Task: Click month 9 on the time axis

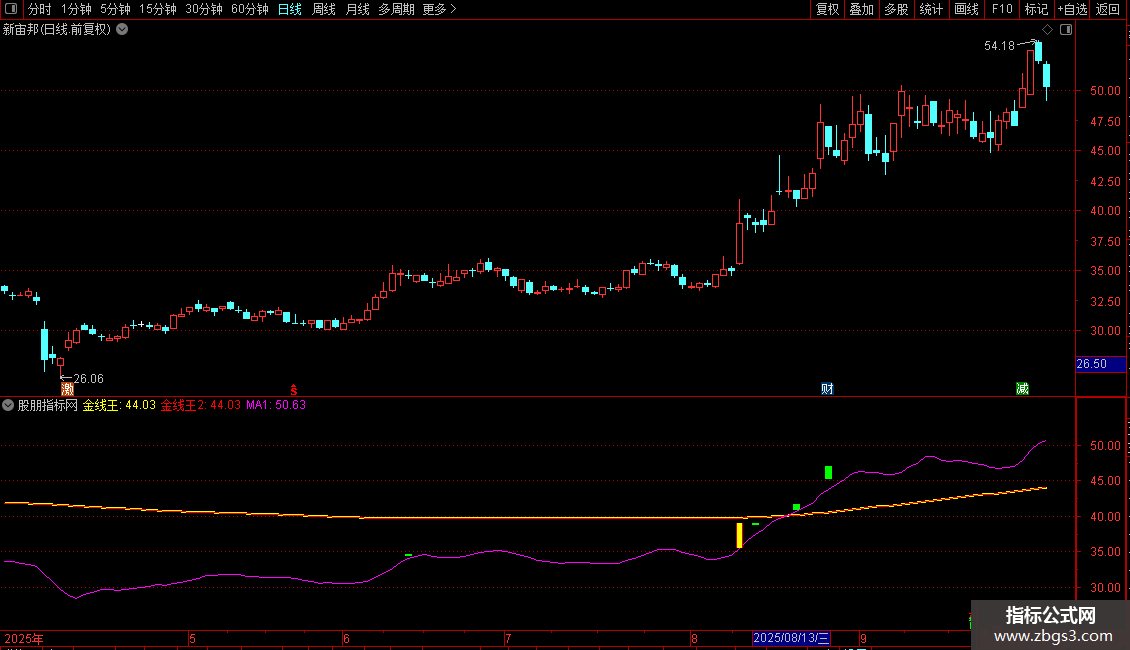Action: click(x=863, y=638)
